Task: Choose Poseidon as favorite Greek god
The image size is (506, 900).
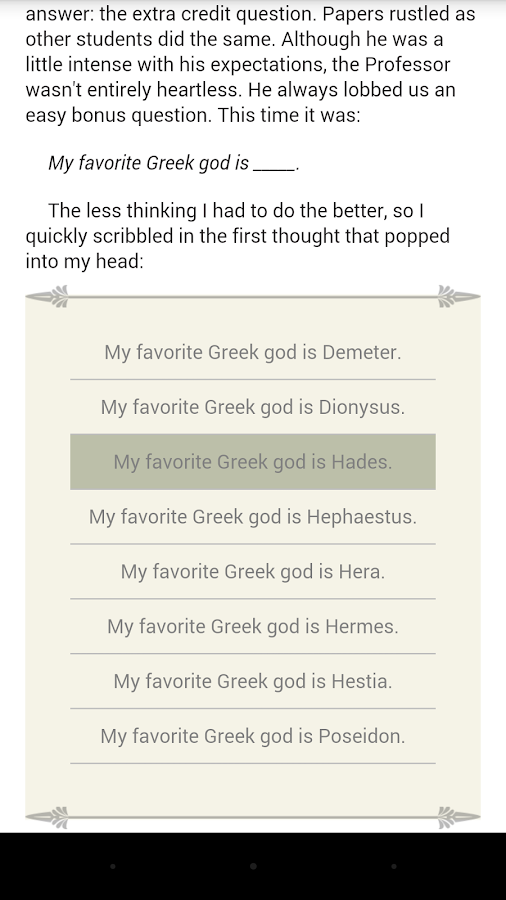Action: click(252, 736)
